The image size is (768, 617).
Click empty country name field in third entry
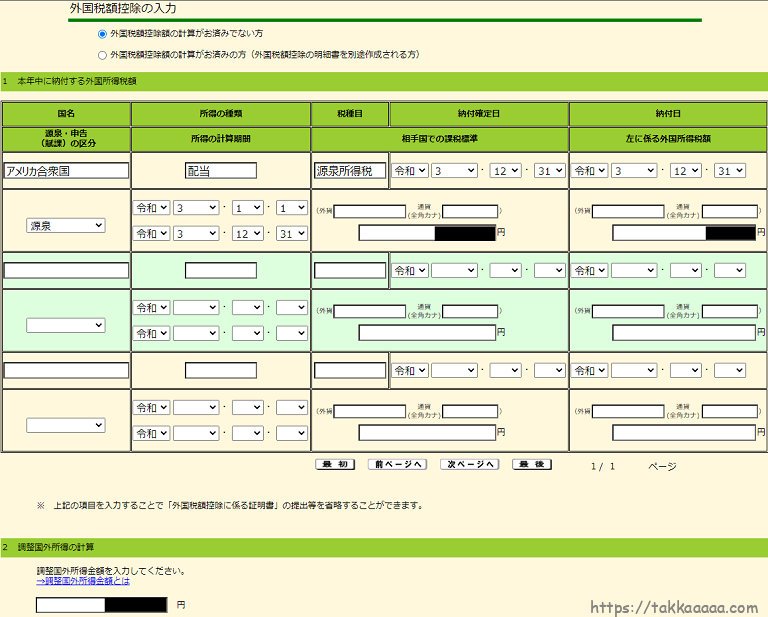pos(66,370)
